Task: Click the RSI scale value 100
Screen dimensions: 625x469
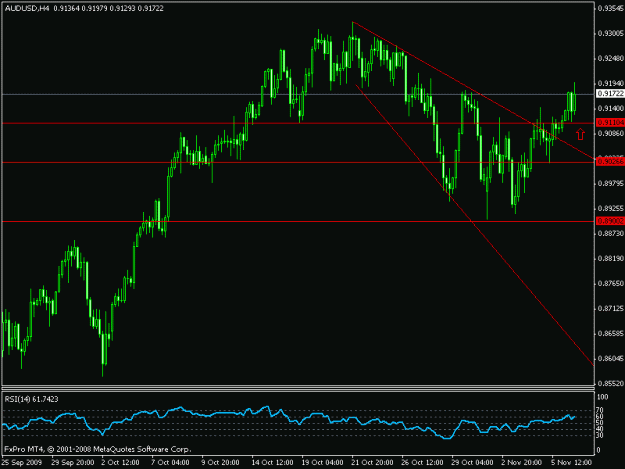Action: tap(603, 397)
